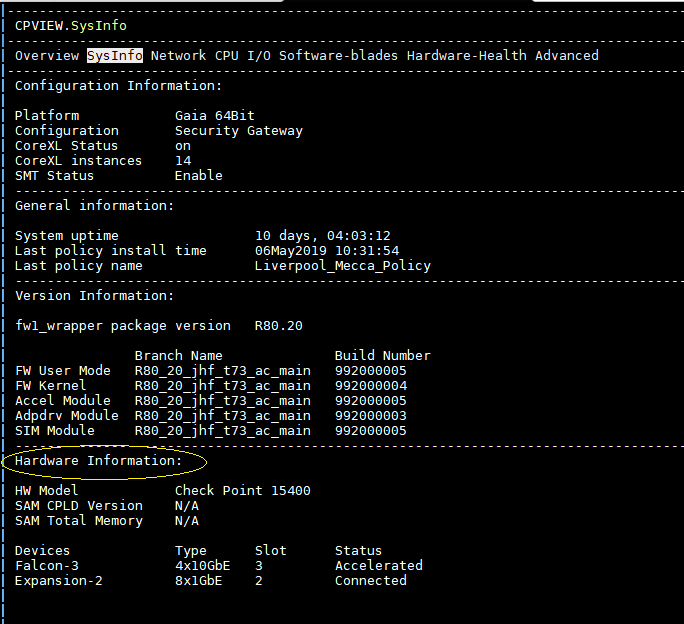This screenshot has width=684, height=624.
Task: Click the General information heading
Action: click(x=95, y=206)
